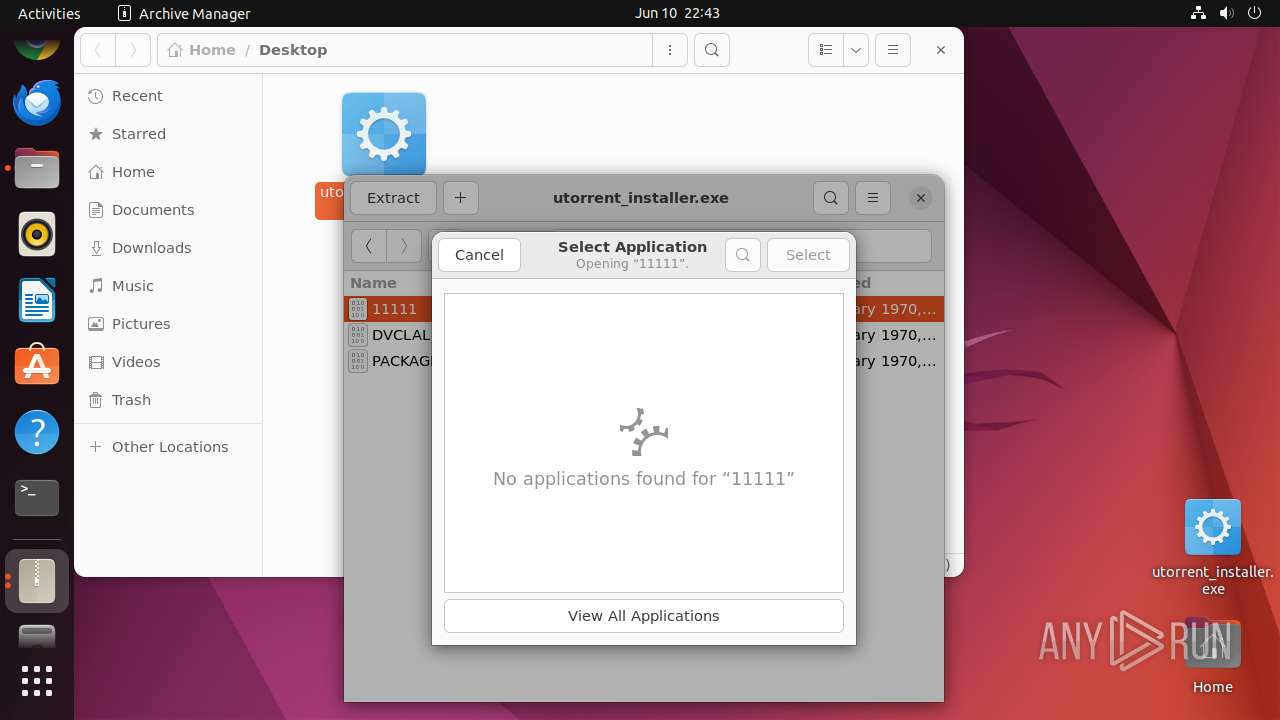Screen dimensions: 1280x720
Task: Launch LibreOffice Writer from the dock
Action: coord(37,300)
